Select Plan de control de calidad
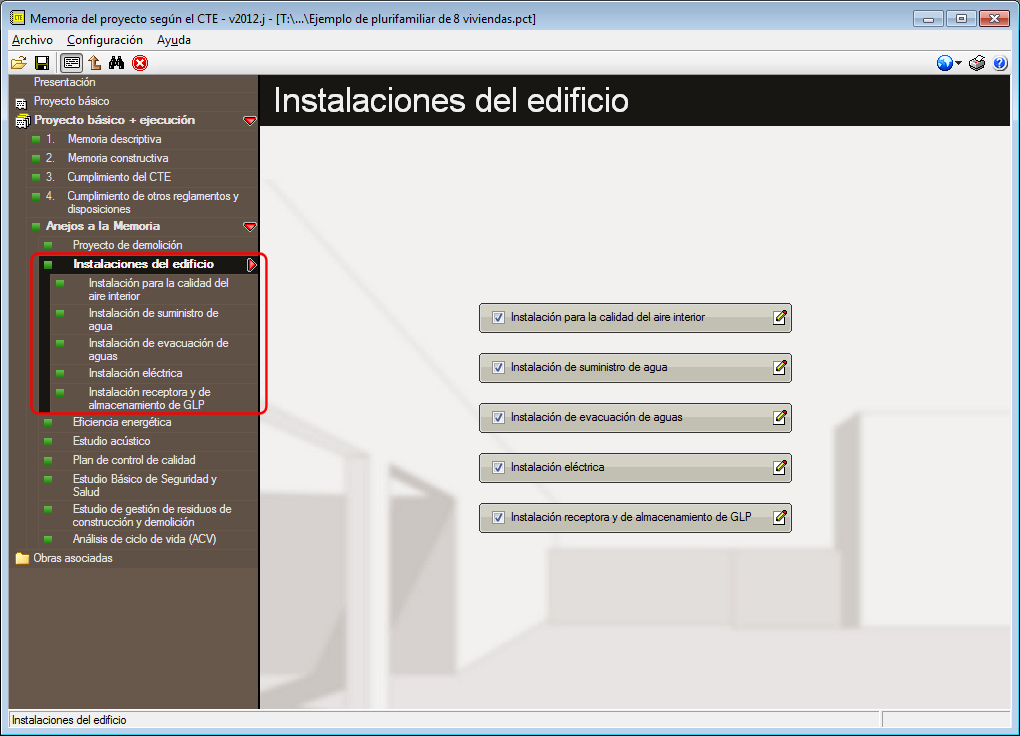Viewport: 1020px width, 736px height. [x=134, y=460]
